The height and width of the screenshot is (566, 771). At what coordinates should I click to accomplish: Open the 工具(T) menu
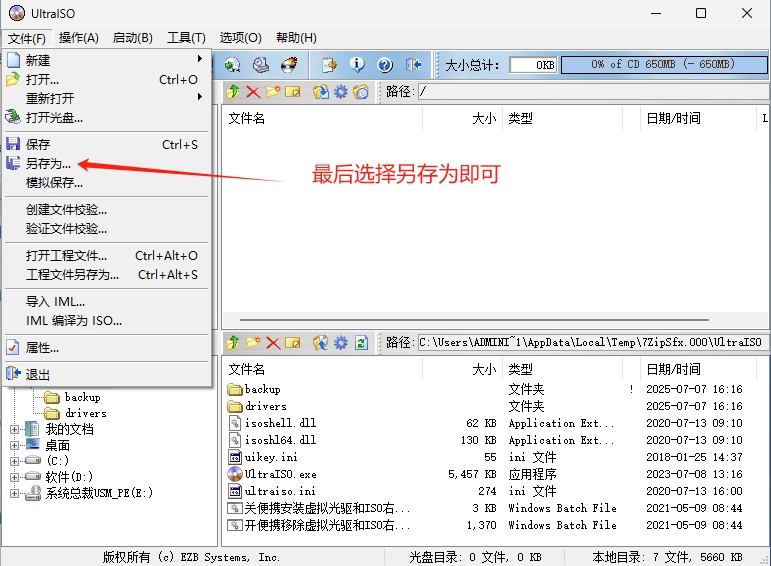[186, 38]
